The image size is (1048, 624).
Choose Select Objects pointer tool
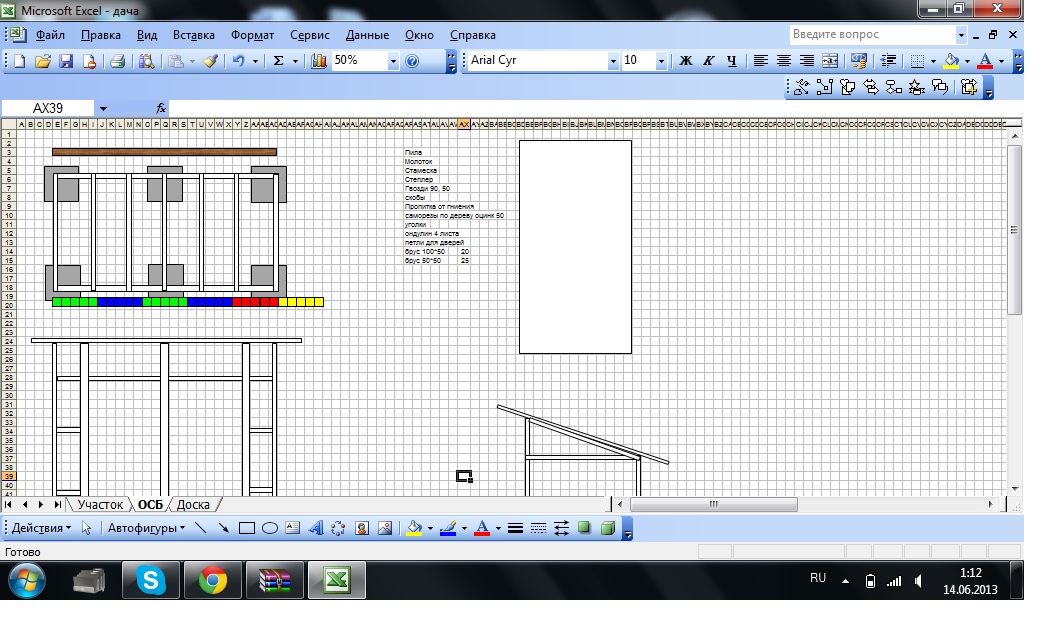[x=86, y=528]
